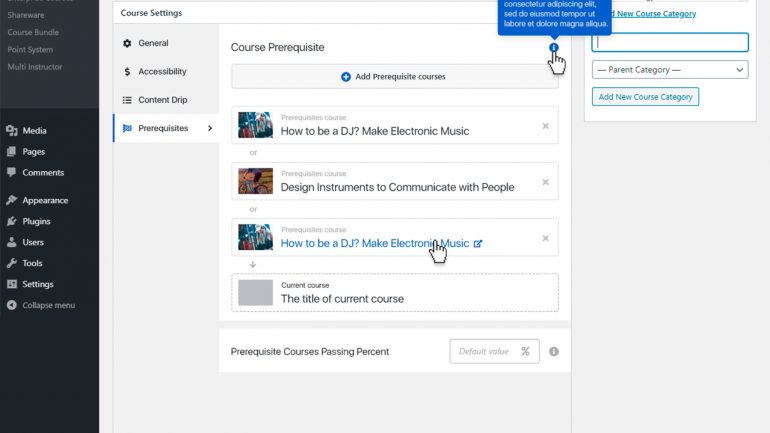
Task: Click the Add New Course Category button
Action: click(x=645, y=97)
